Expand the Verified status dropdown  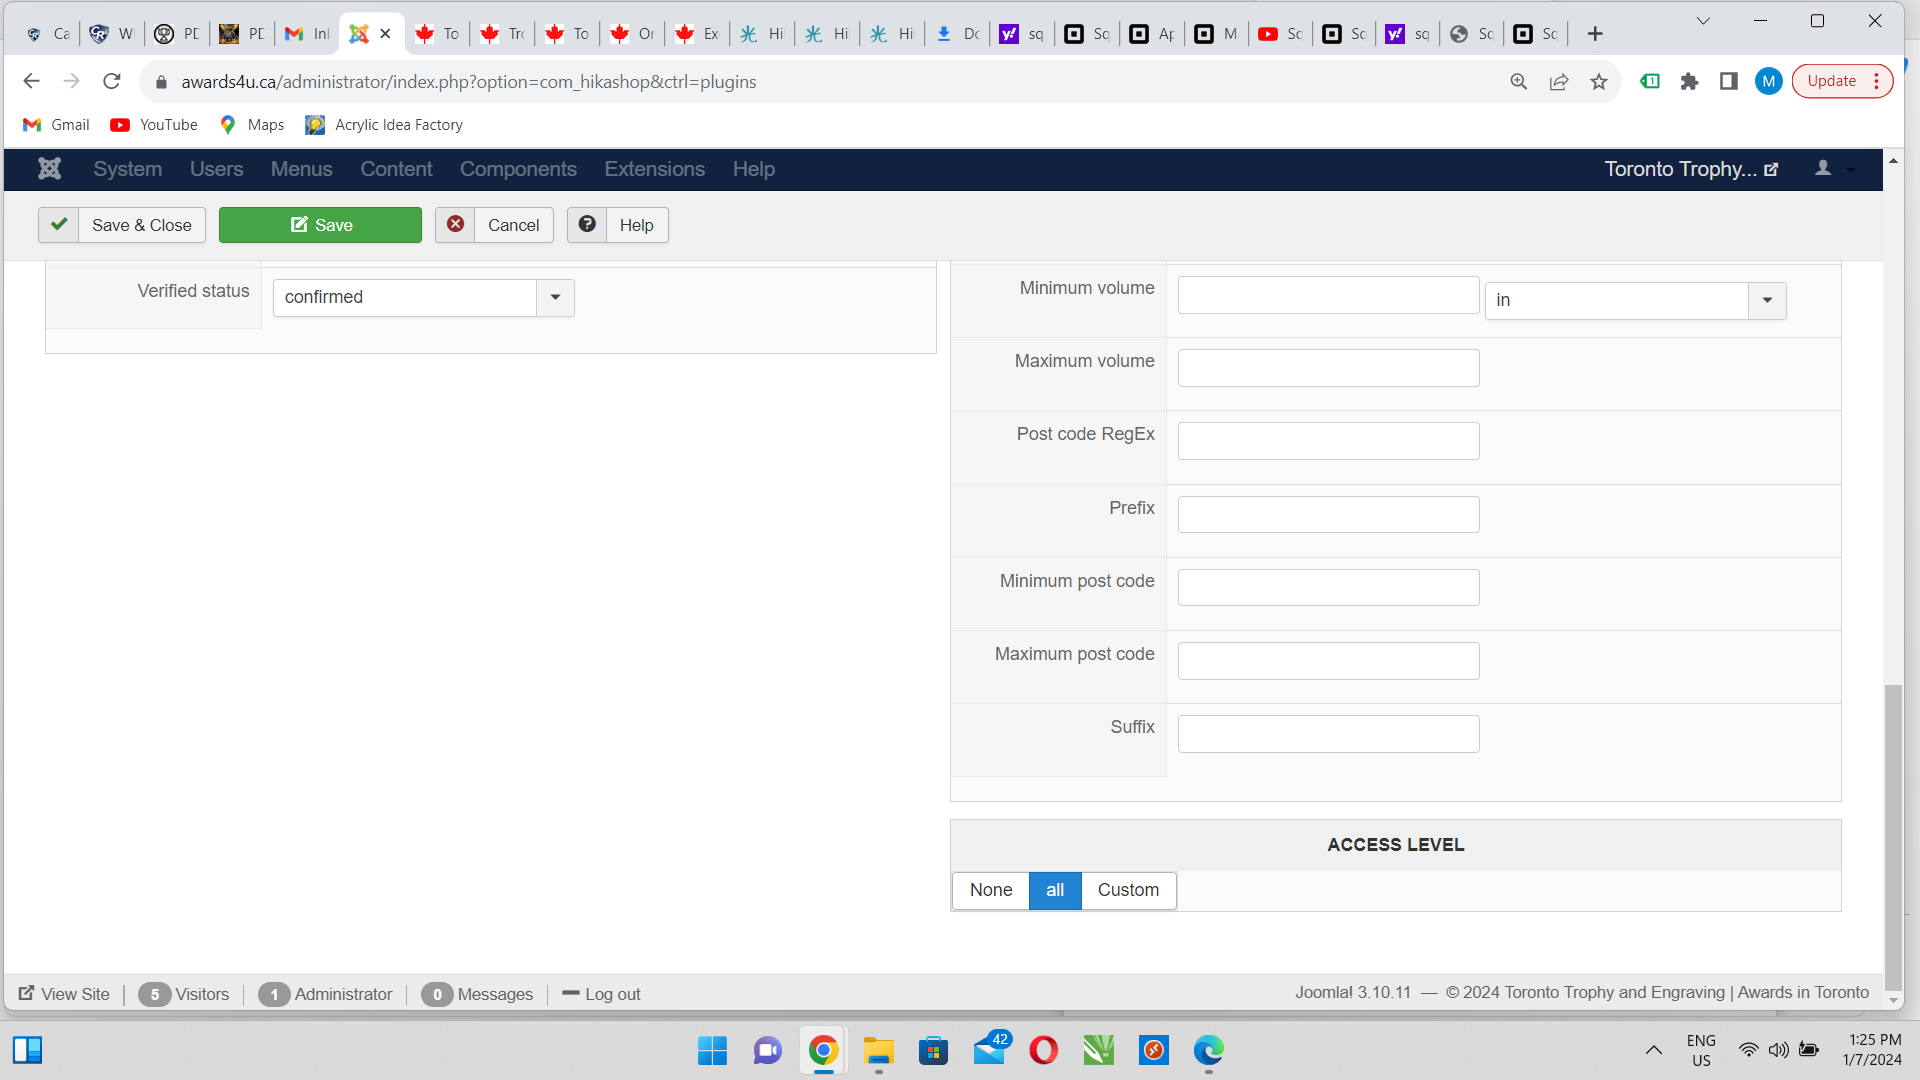[555, 298]
